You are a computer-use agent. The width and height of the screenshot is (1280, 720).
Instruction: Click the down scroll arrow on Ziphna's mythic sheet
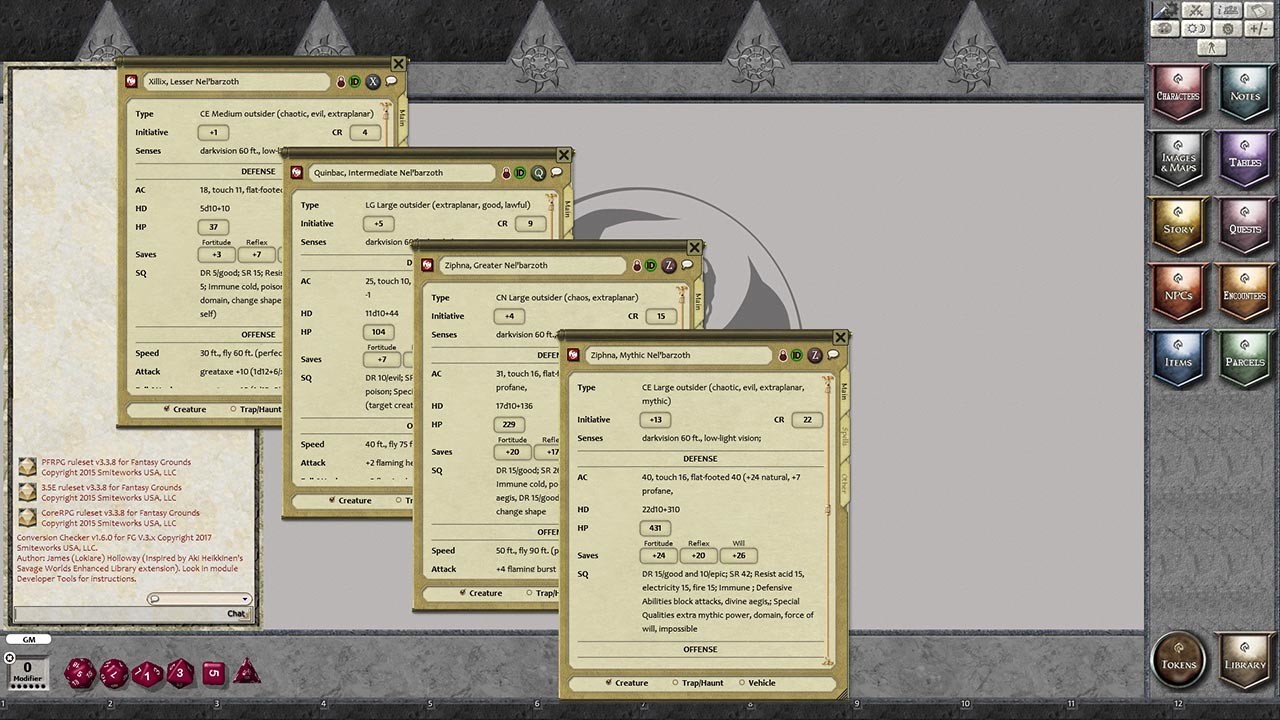tap(828, 661)
